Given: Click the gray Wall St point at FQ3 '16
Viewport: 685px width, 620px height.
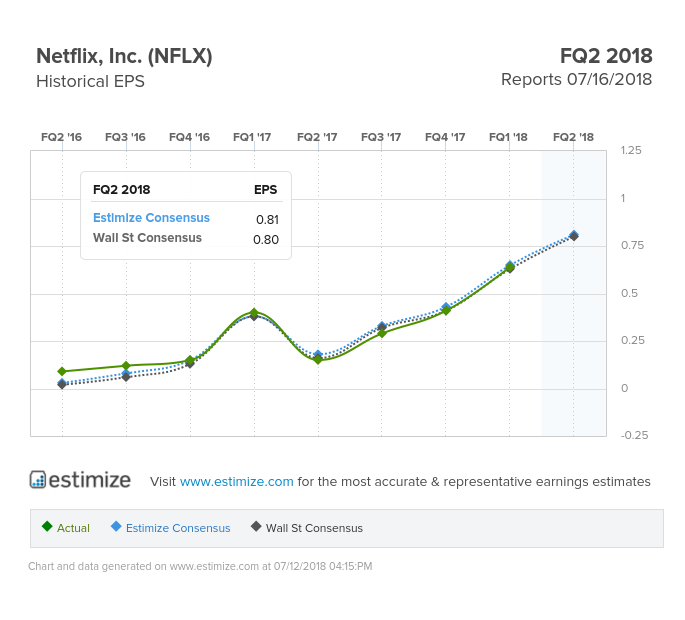Looking at the screenshot, I should 126,377.
